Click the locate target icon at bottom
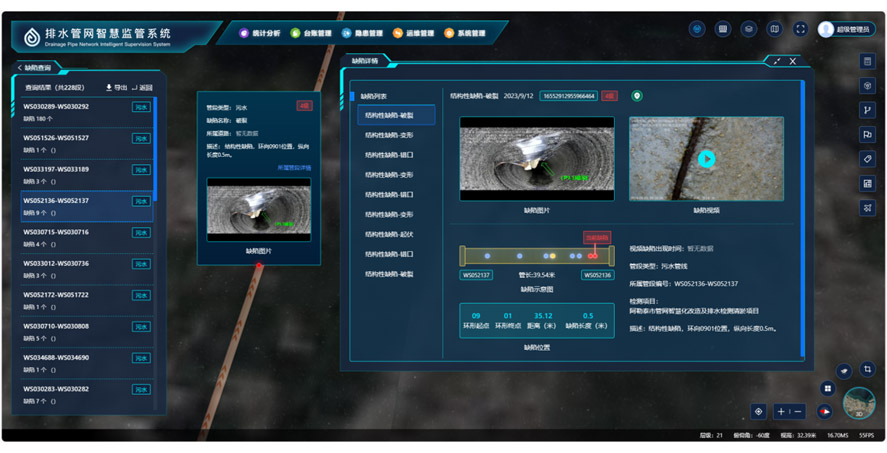The width and height of the screenshot is (887, 453). pos(758,412)
